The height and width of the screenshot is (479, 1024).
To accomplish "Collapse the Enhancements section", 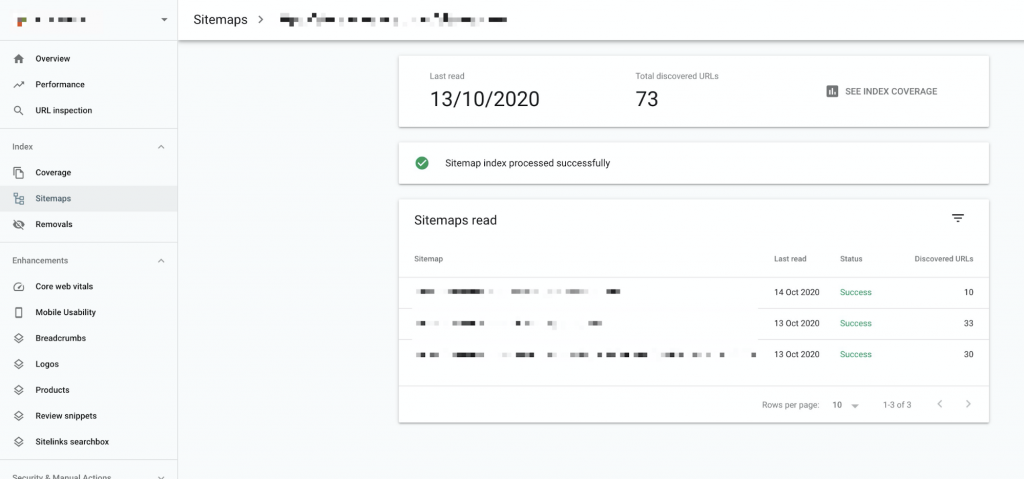I will 161,261.
